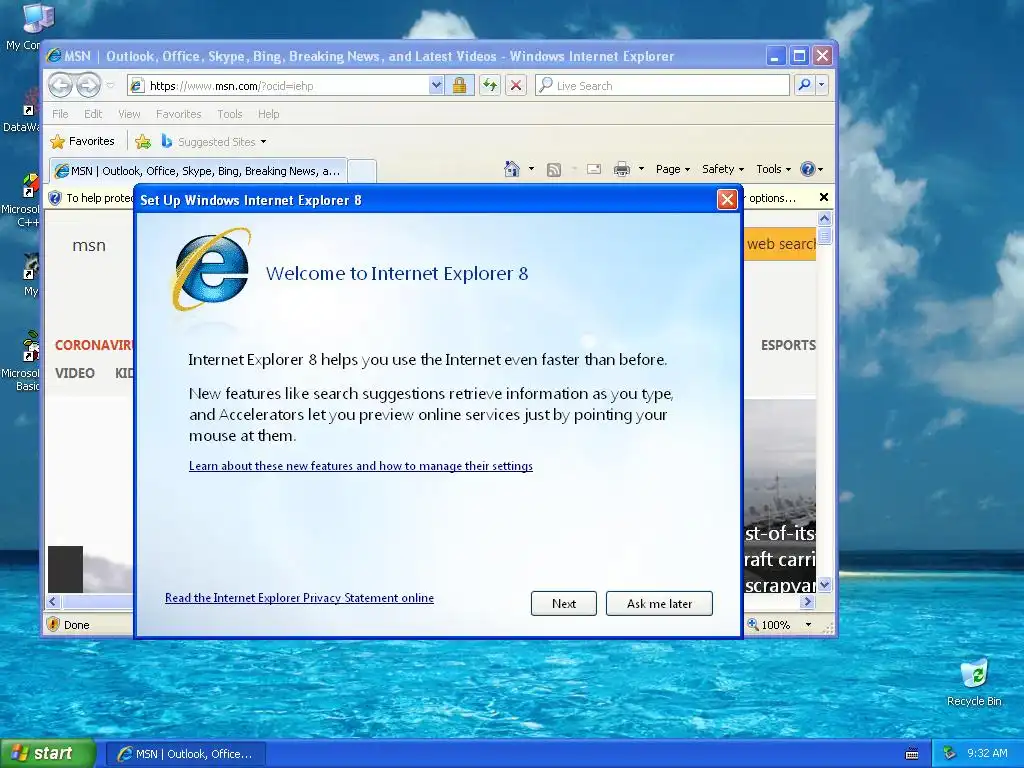Screen dimensions: 1024x768
Task: Open the Tools menu in menu bar
Action: (230, 114)
